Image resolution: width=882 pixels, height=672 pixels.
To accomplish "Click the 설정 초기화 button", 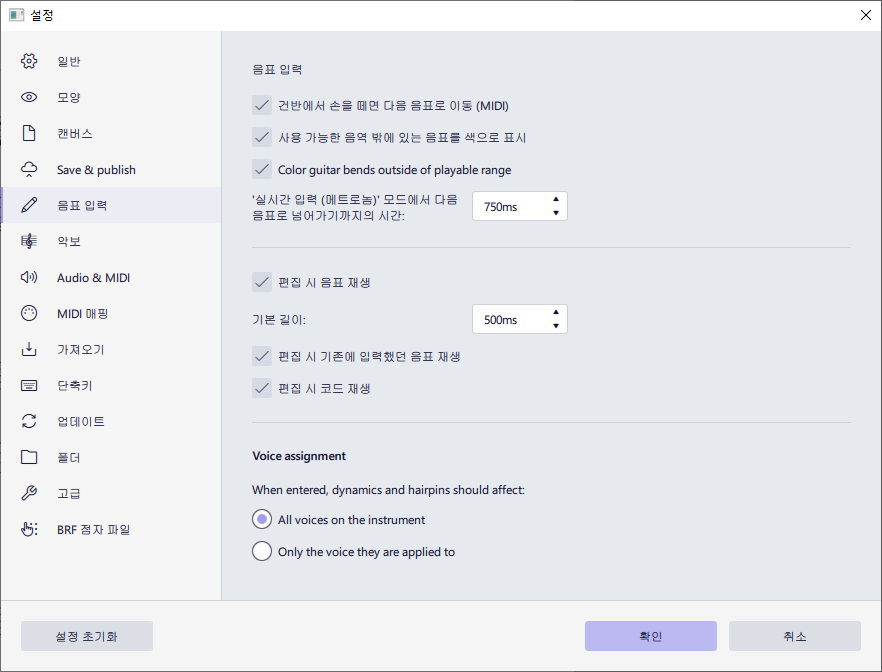I will [87, 636].
